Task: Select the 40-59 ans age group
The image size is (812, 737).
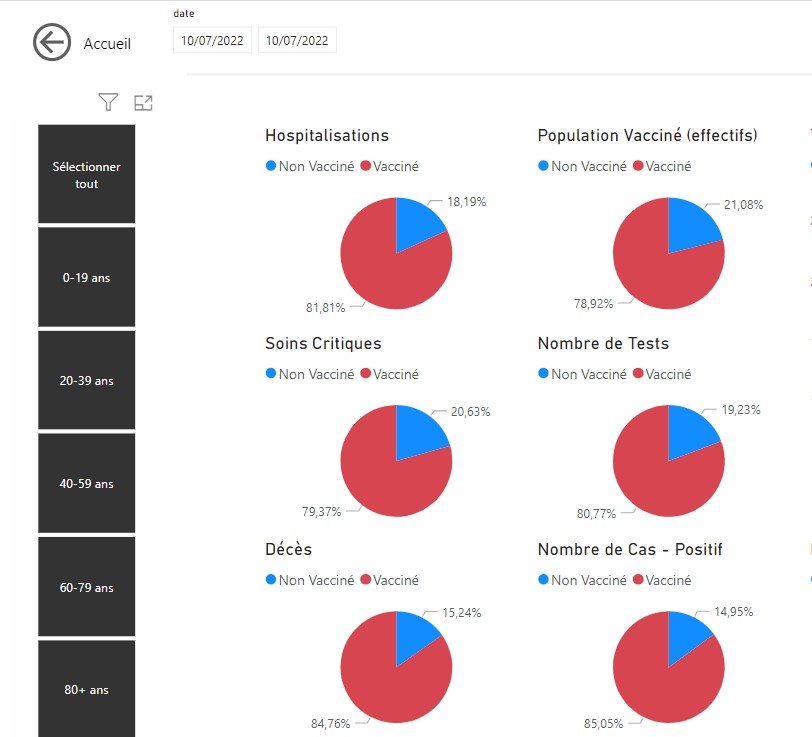Action: coord(87,483)
